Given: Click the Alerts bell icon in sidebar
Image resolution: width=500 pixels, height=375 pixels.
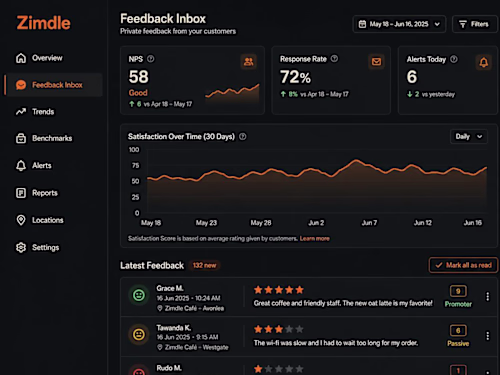Looking at the screenshot, I should [21, 166].
